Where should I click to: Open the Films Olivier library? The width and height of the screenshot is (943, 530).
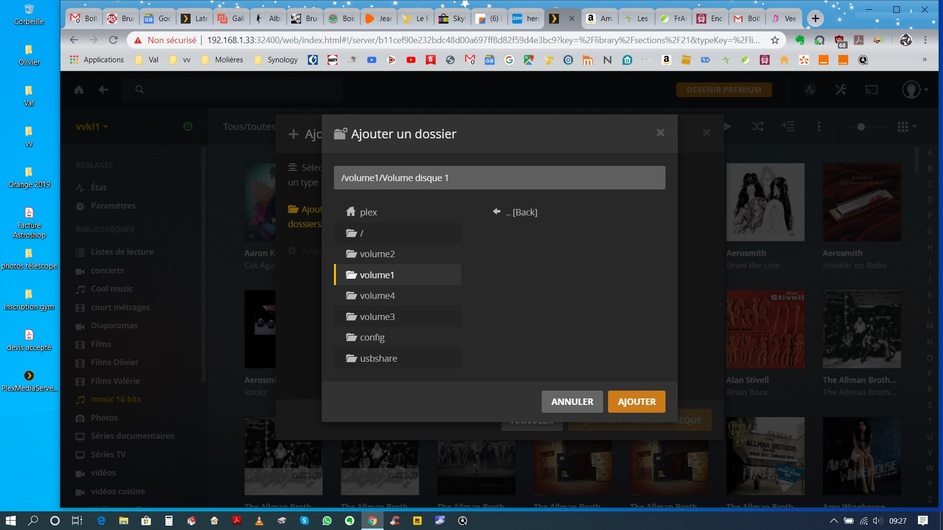point(114,362)
